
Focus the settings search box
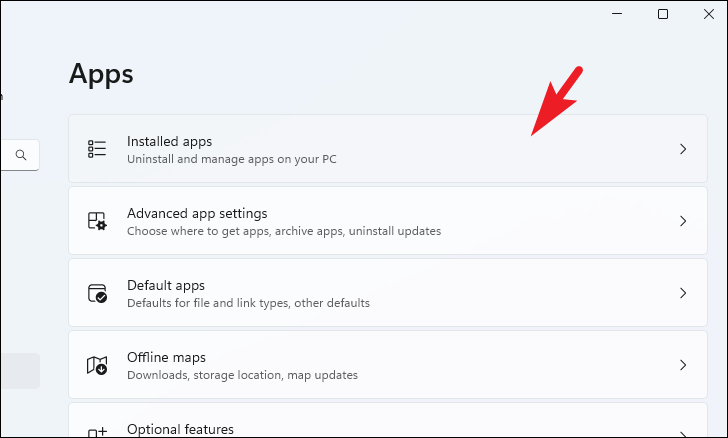click(x=20, y=155)
